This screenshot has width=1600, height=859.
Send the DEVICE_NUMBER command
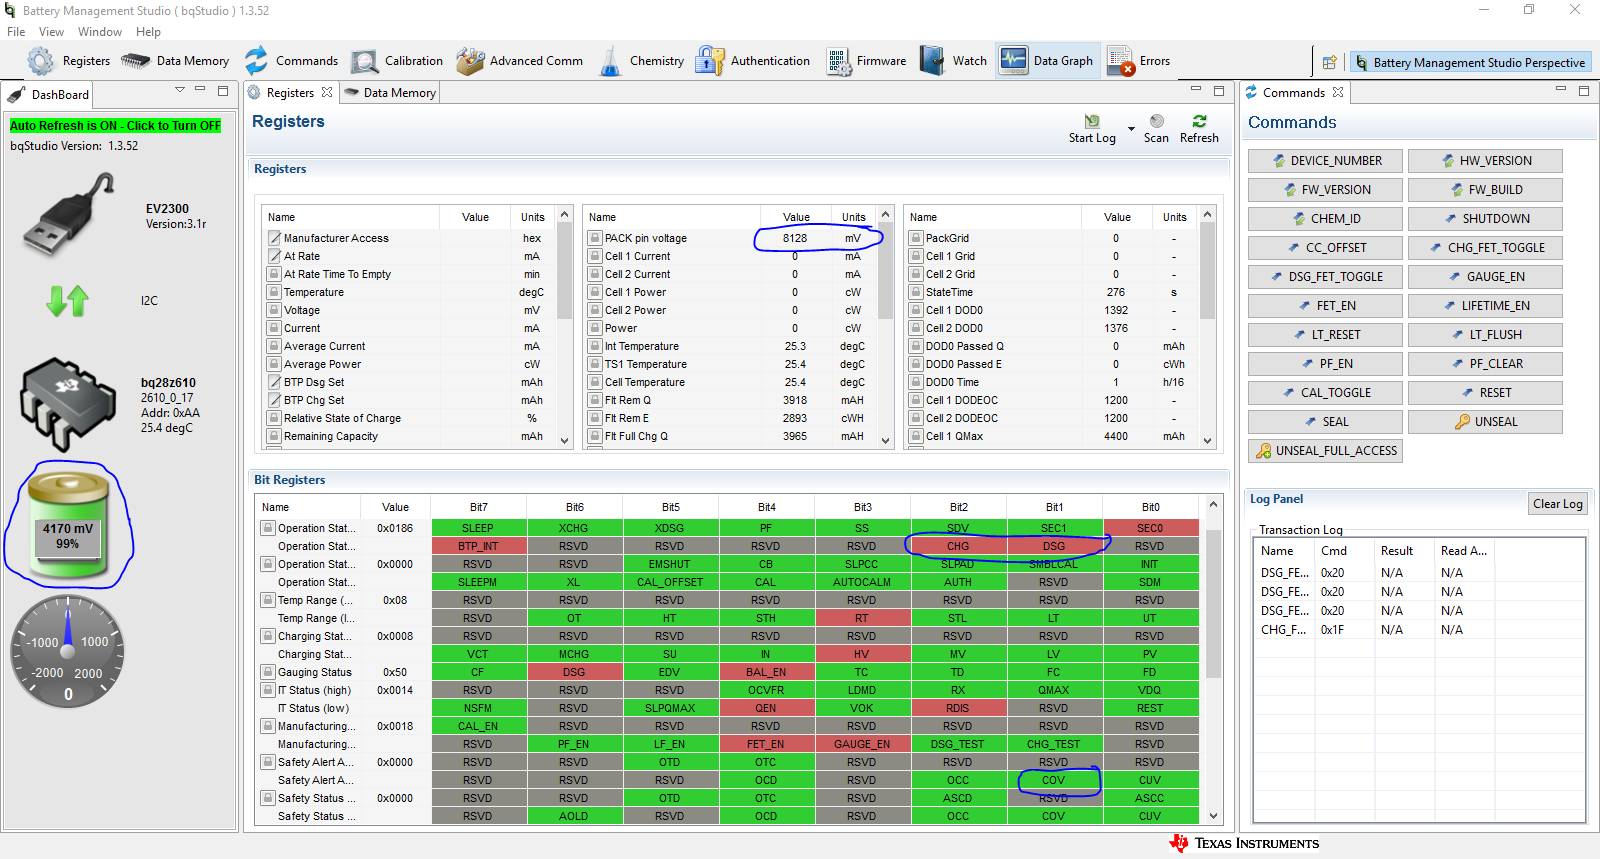point(1325,161)
